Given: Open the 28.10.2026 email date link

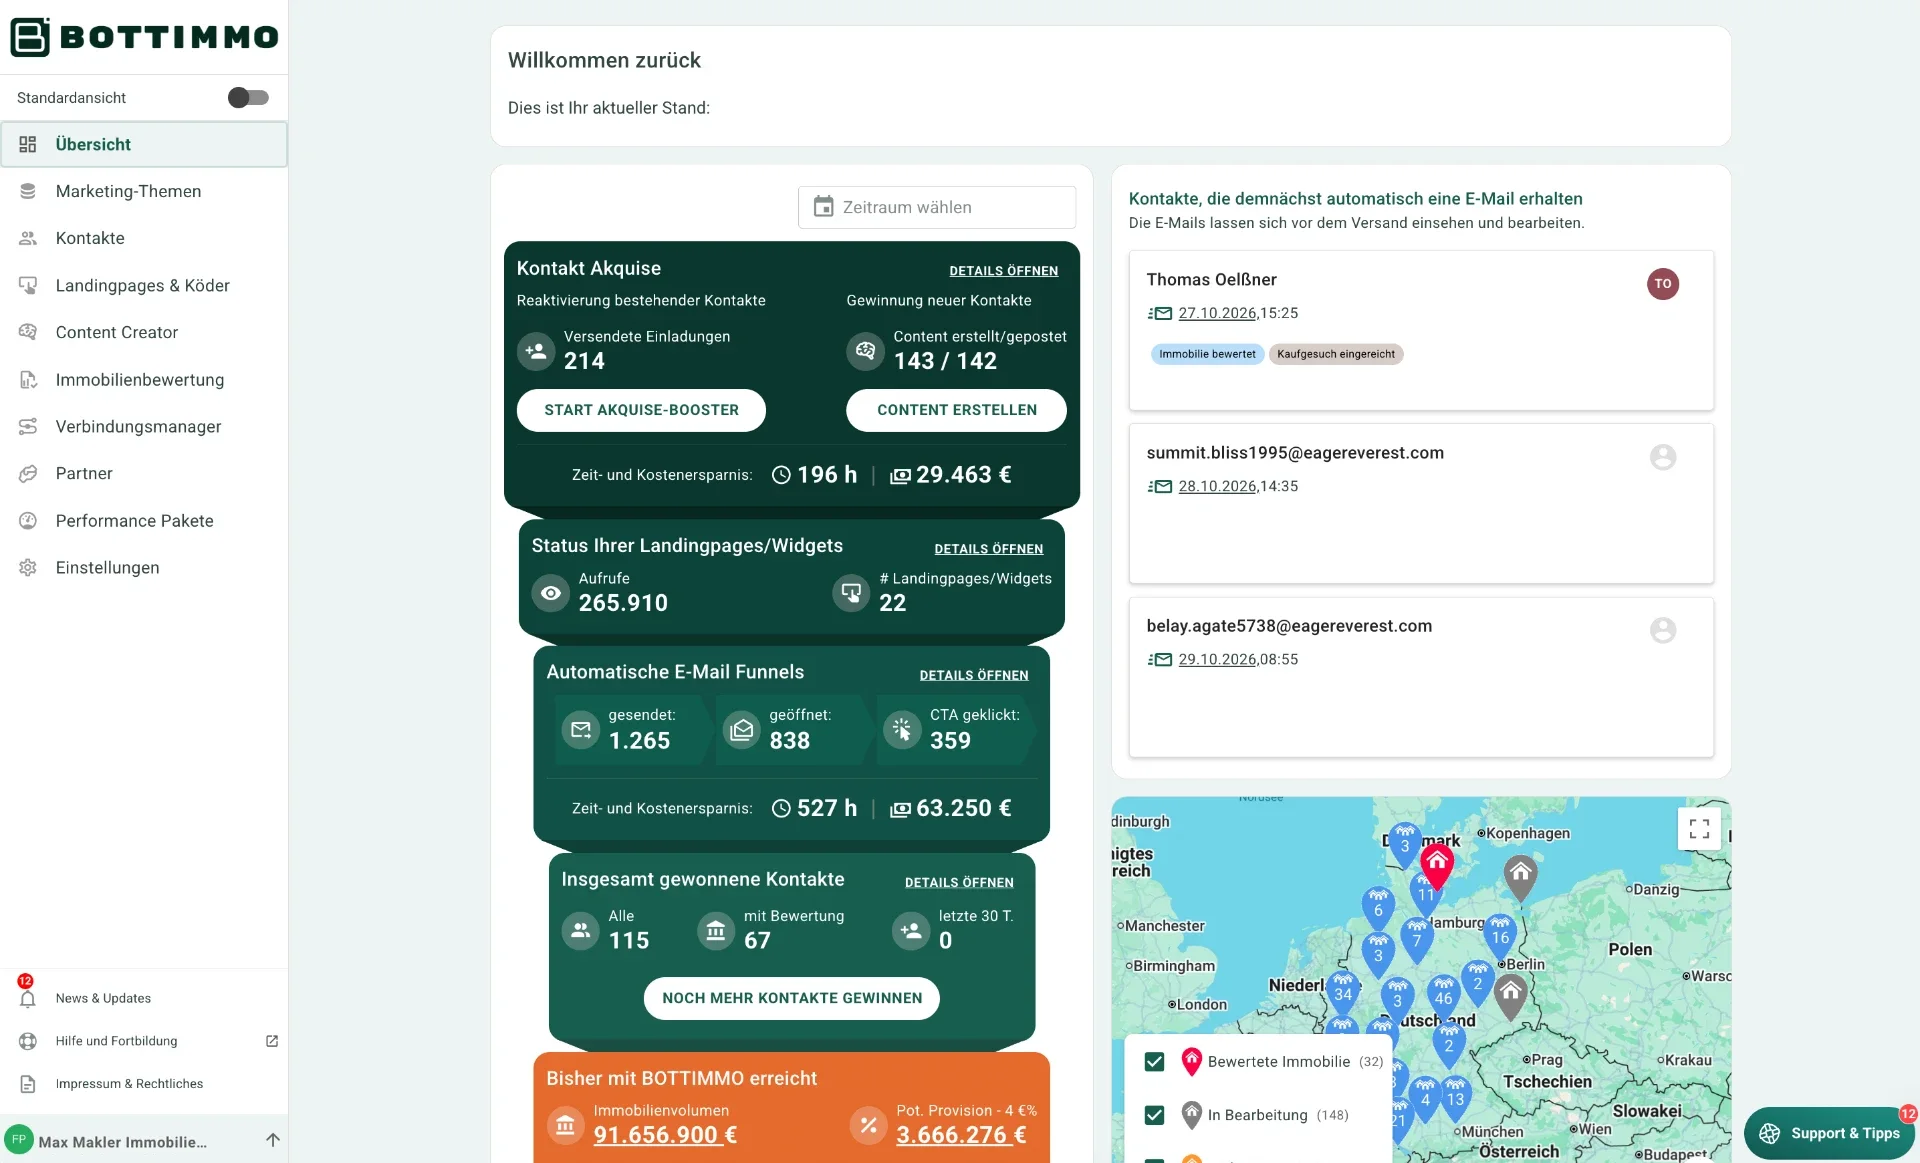Looking at the screenshot, I should click(x=1217, y=486).
